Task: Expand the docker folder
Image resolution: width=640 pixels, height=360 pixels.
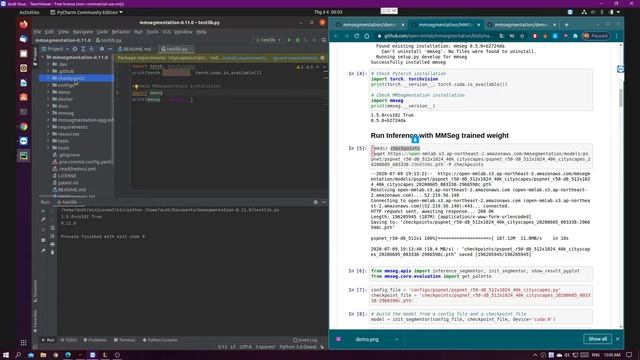Action: [48, 99]
